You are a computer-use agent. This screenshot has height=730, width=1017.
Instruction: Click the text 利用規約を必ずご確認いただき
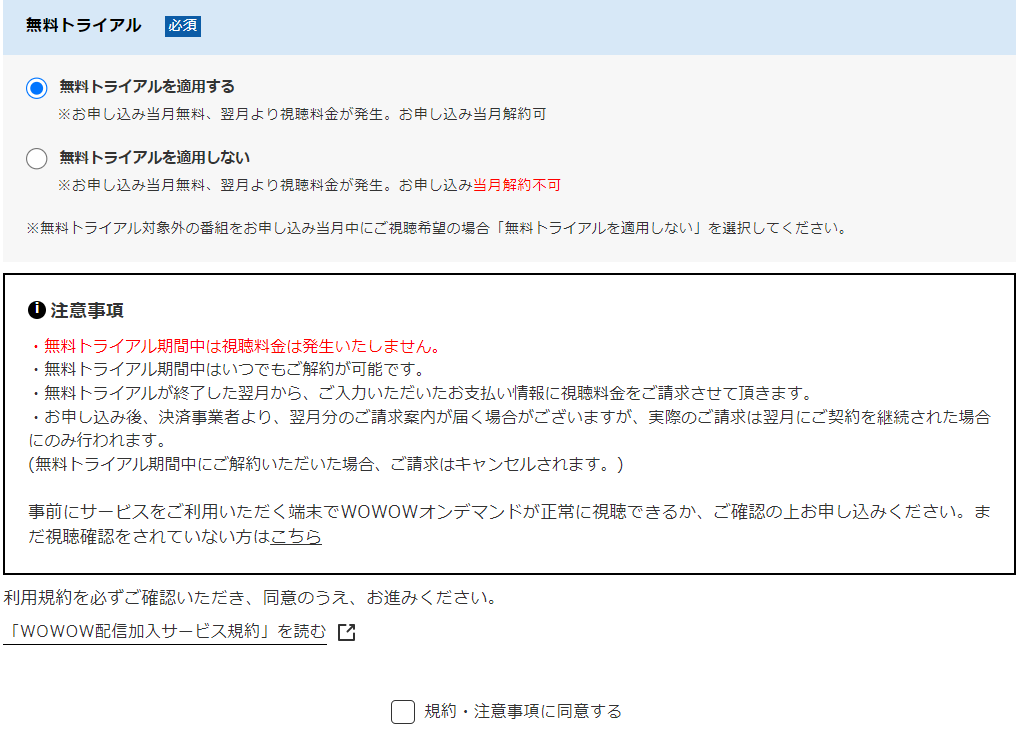pos(250,598)
